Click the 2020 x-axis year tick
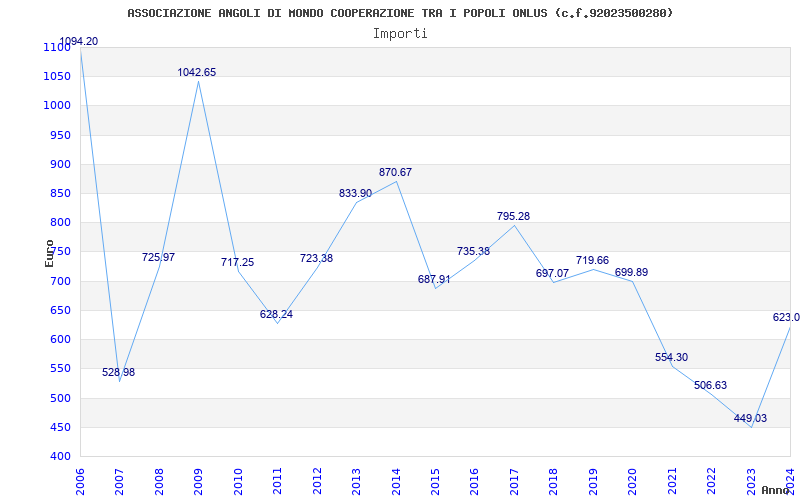 click(633, 482)
